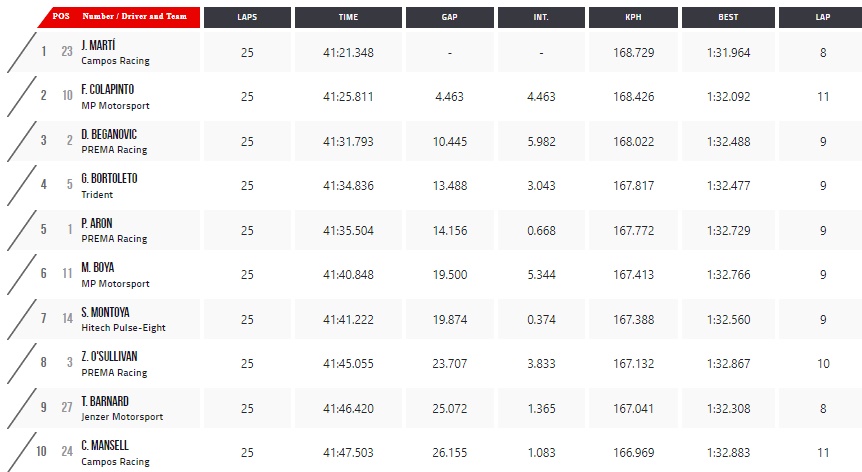Select T. Barnard driver name
Screen dimensions: 862x472
click(105, 401)
